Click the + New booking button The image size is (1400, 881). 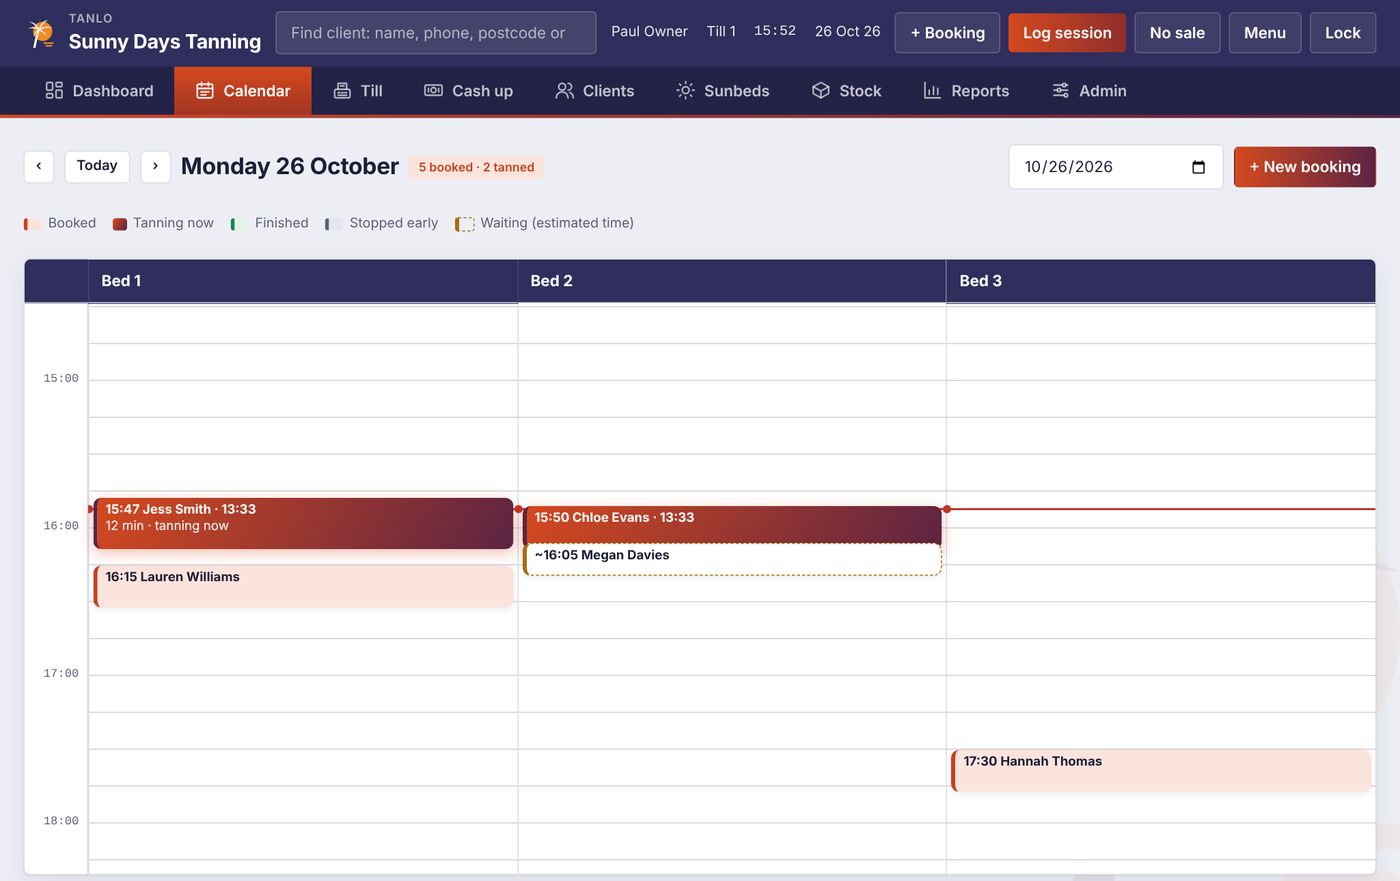pyautogui.click(x=1305, y=167)
